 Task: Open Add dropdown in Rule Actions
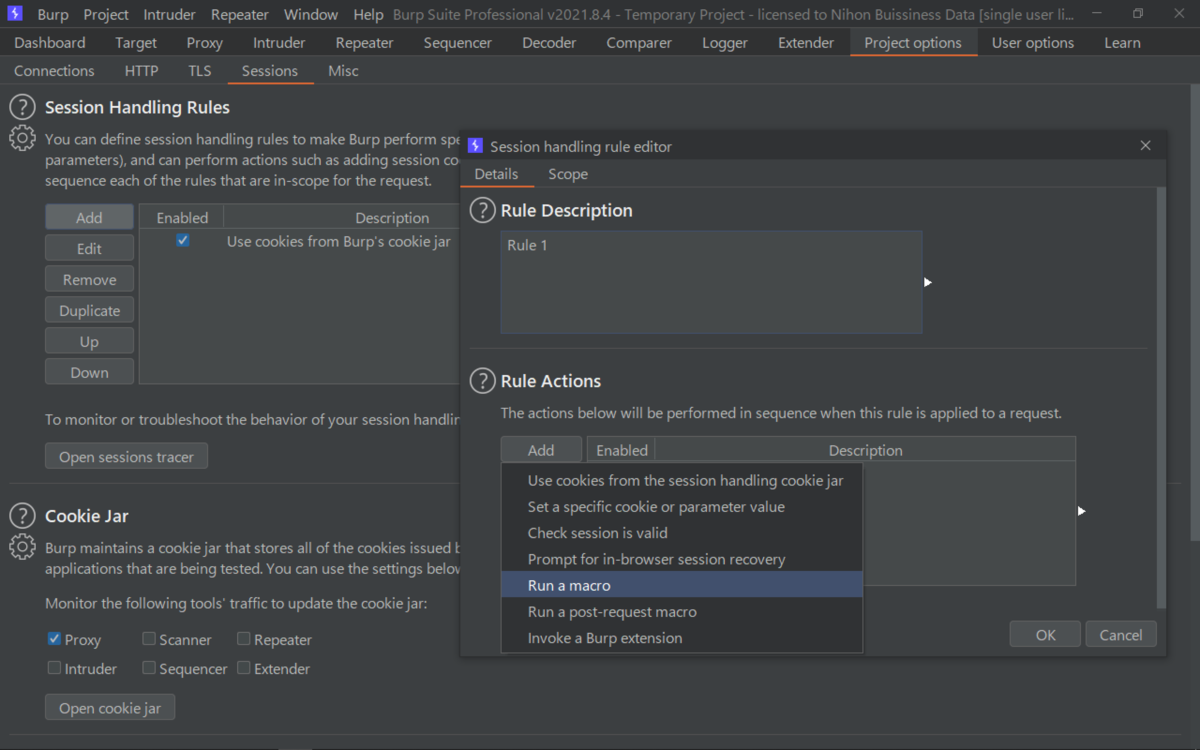(x=541, y=450)
